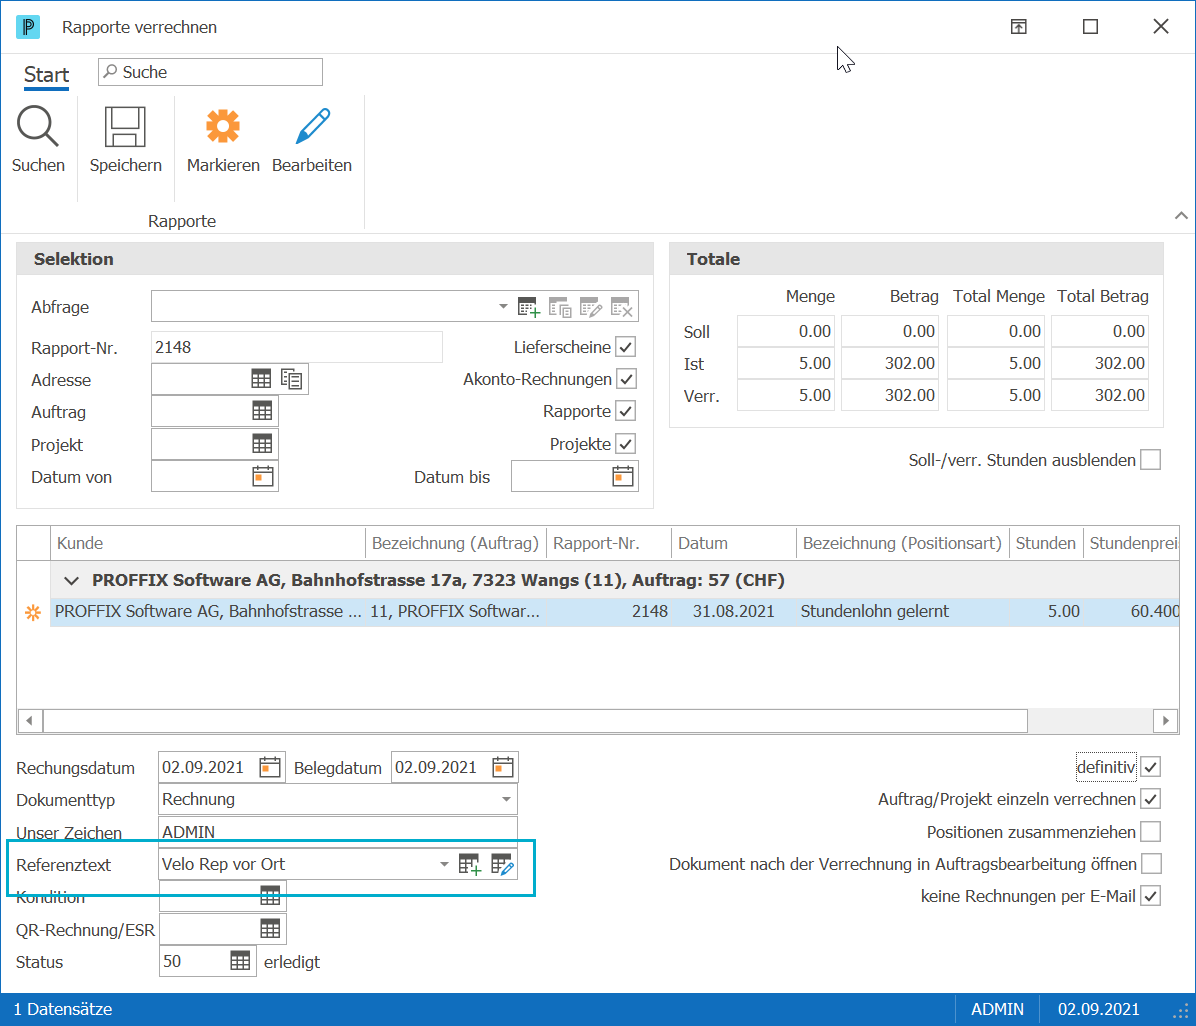Screen dimensions: 1196x1026
Task: Click the Bearbeiten pencil icon
Action: 312,126
